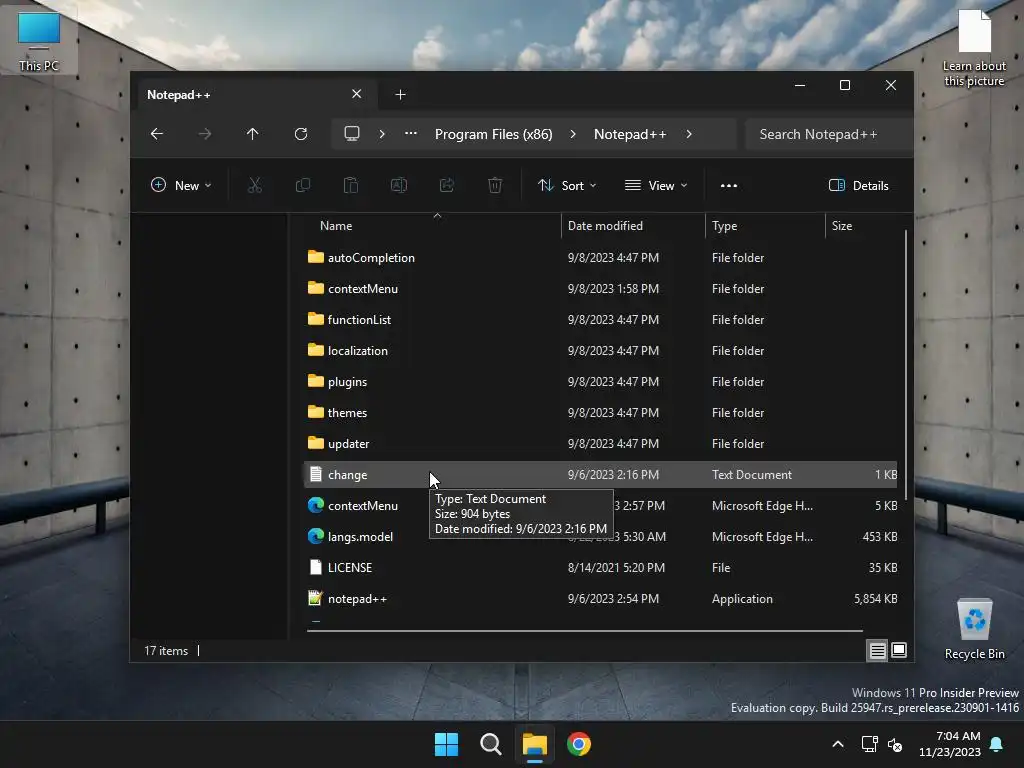The image size is (1024, 768).
Task: Open the Windows Start menu
Action: click(x=447, y=744)
